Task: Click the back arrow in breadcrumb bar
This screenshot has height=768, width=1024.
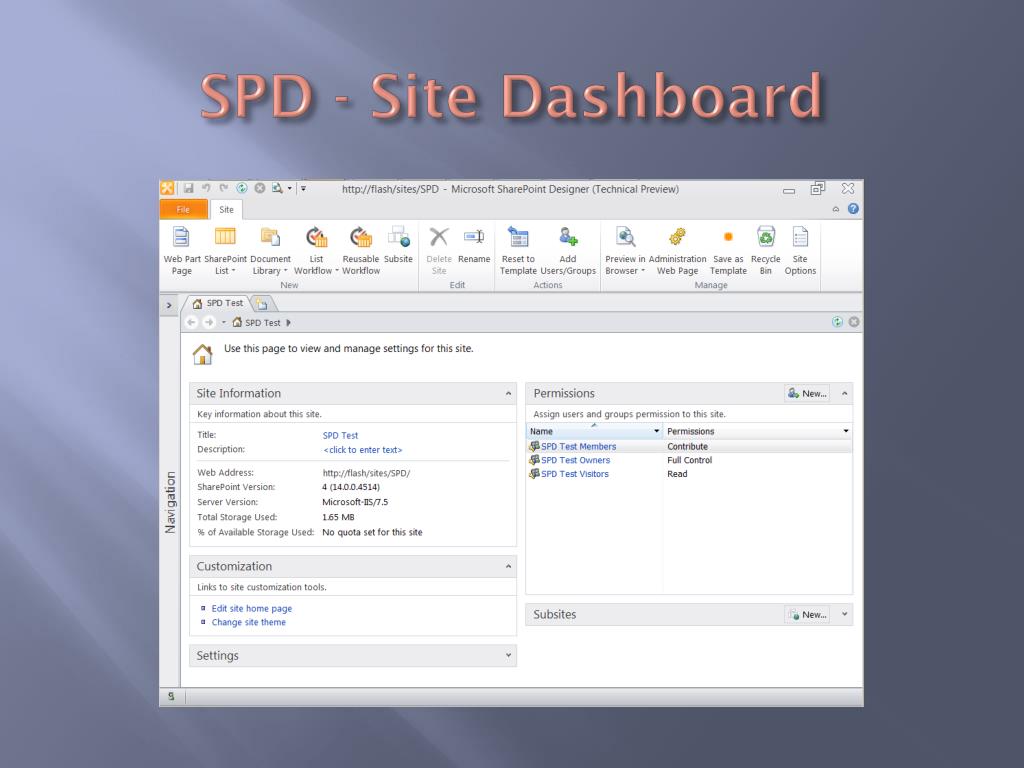Action: coord(191,322)
